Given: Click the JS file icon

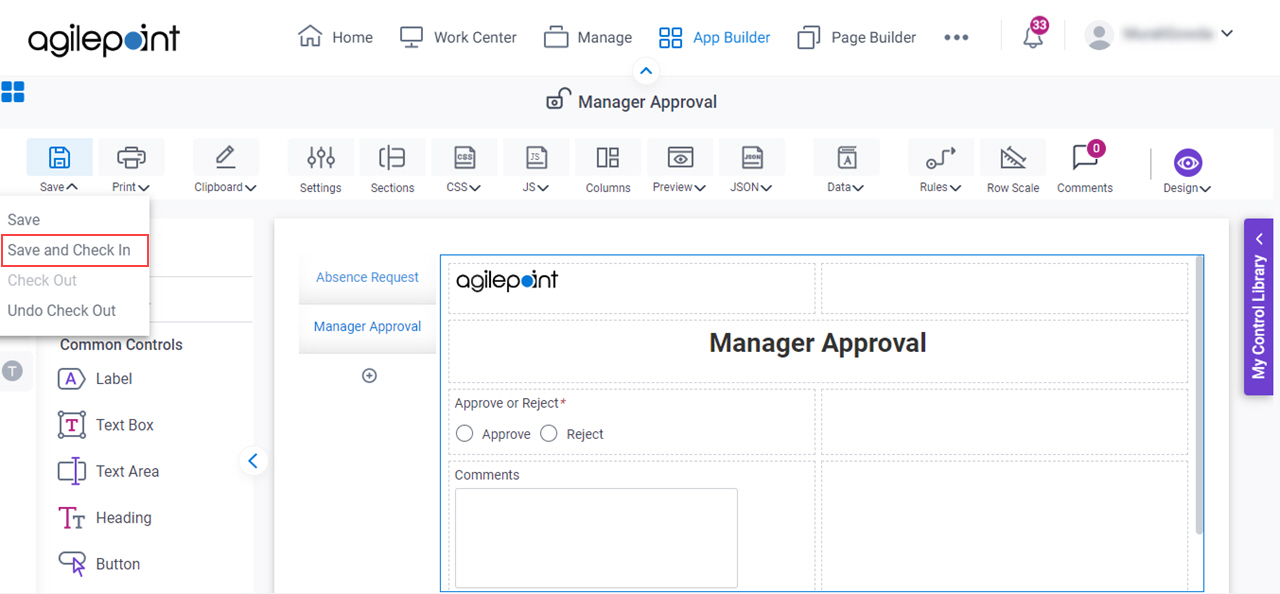Looking at the screenshot, I should [536, 157].
